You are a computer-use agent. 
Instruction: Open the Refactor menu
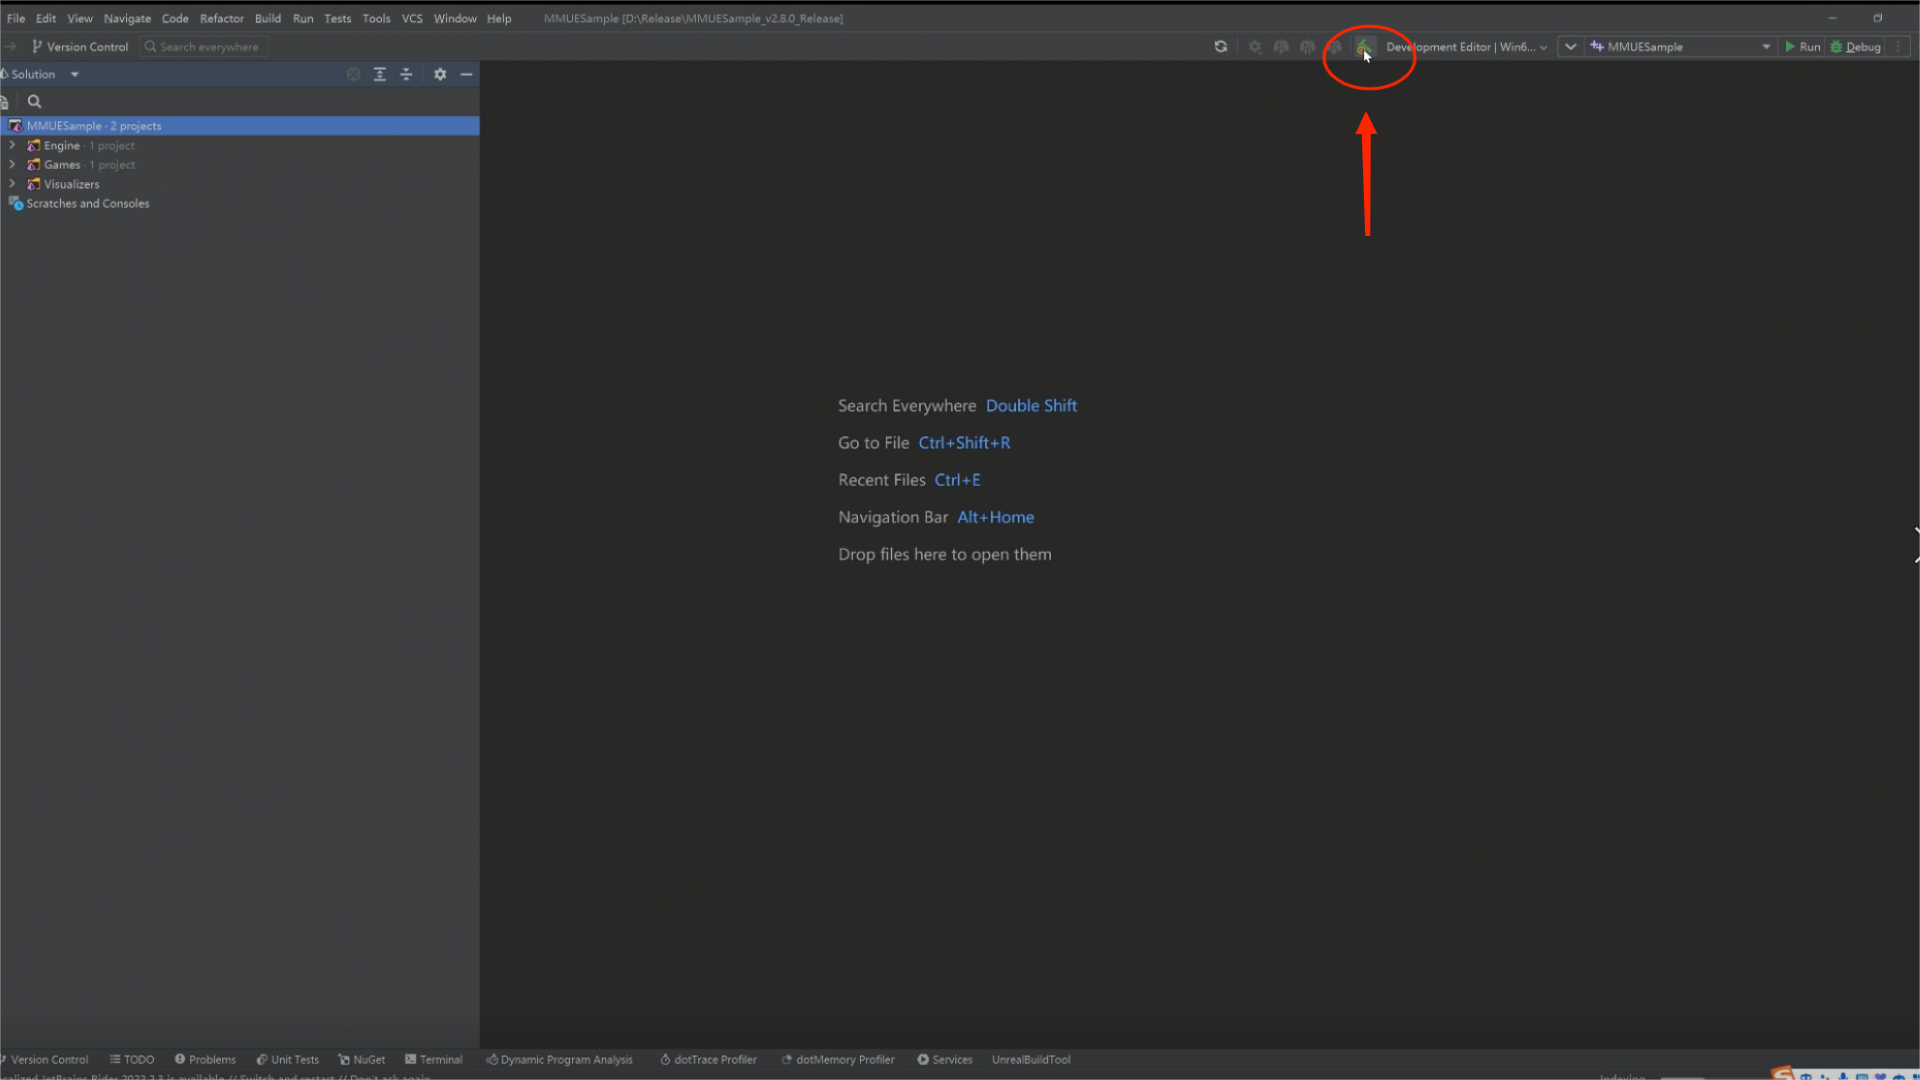tap(222, 18)
